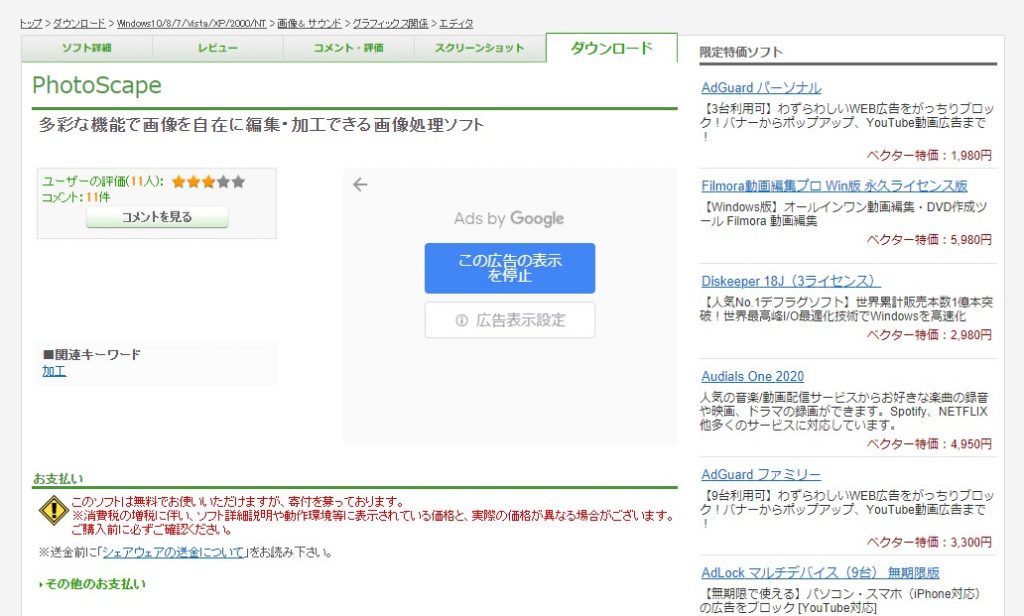The image size is (1024, 616).
Task: Click the 画像&サウンド breadcrumb link
Action: tap(309, 24)
